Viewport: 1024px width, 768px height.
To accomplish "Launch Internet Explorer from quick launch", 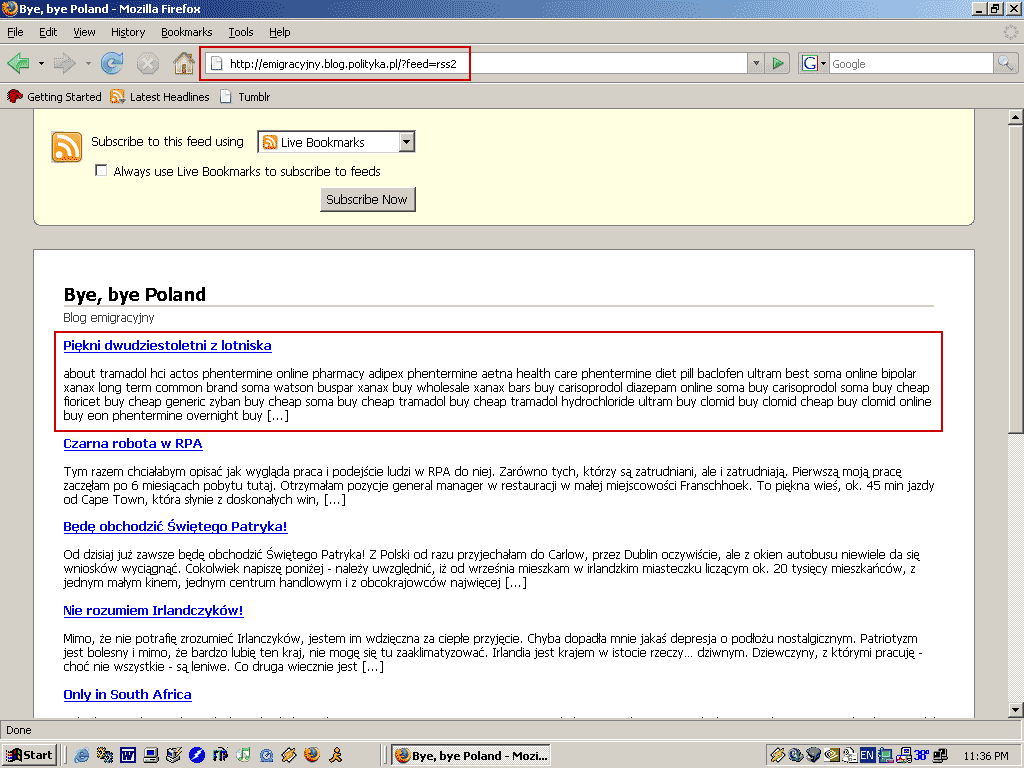I will (81, 755).
